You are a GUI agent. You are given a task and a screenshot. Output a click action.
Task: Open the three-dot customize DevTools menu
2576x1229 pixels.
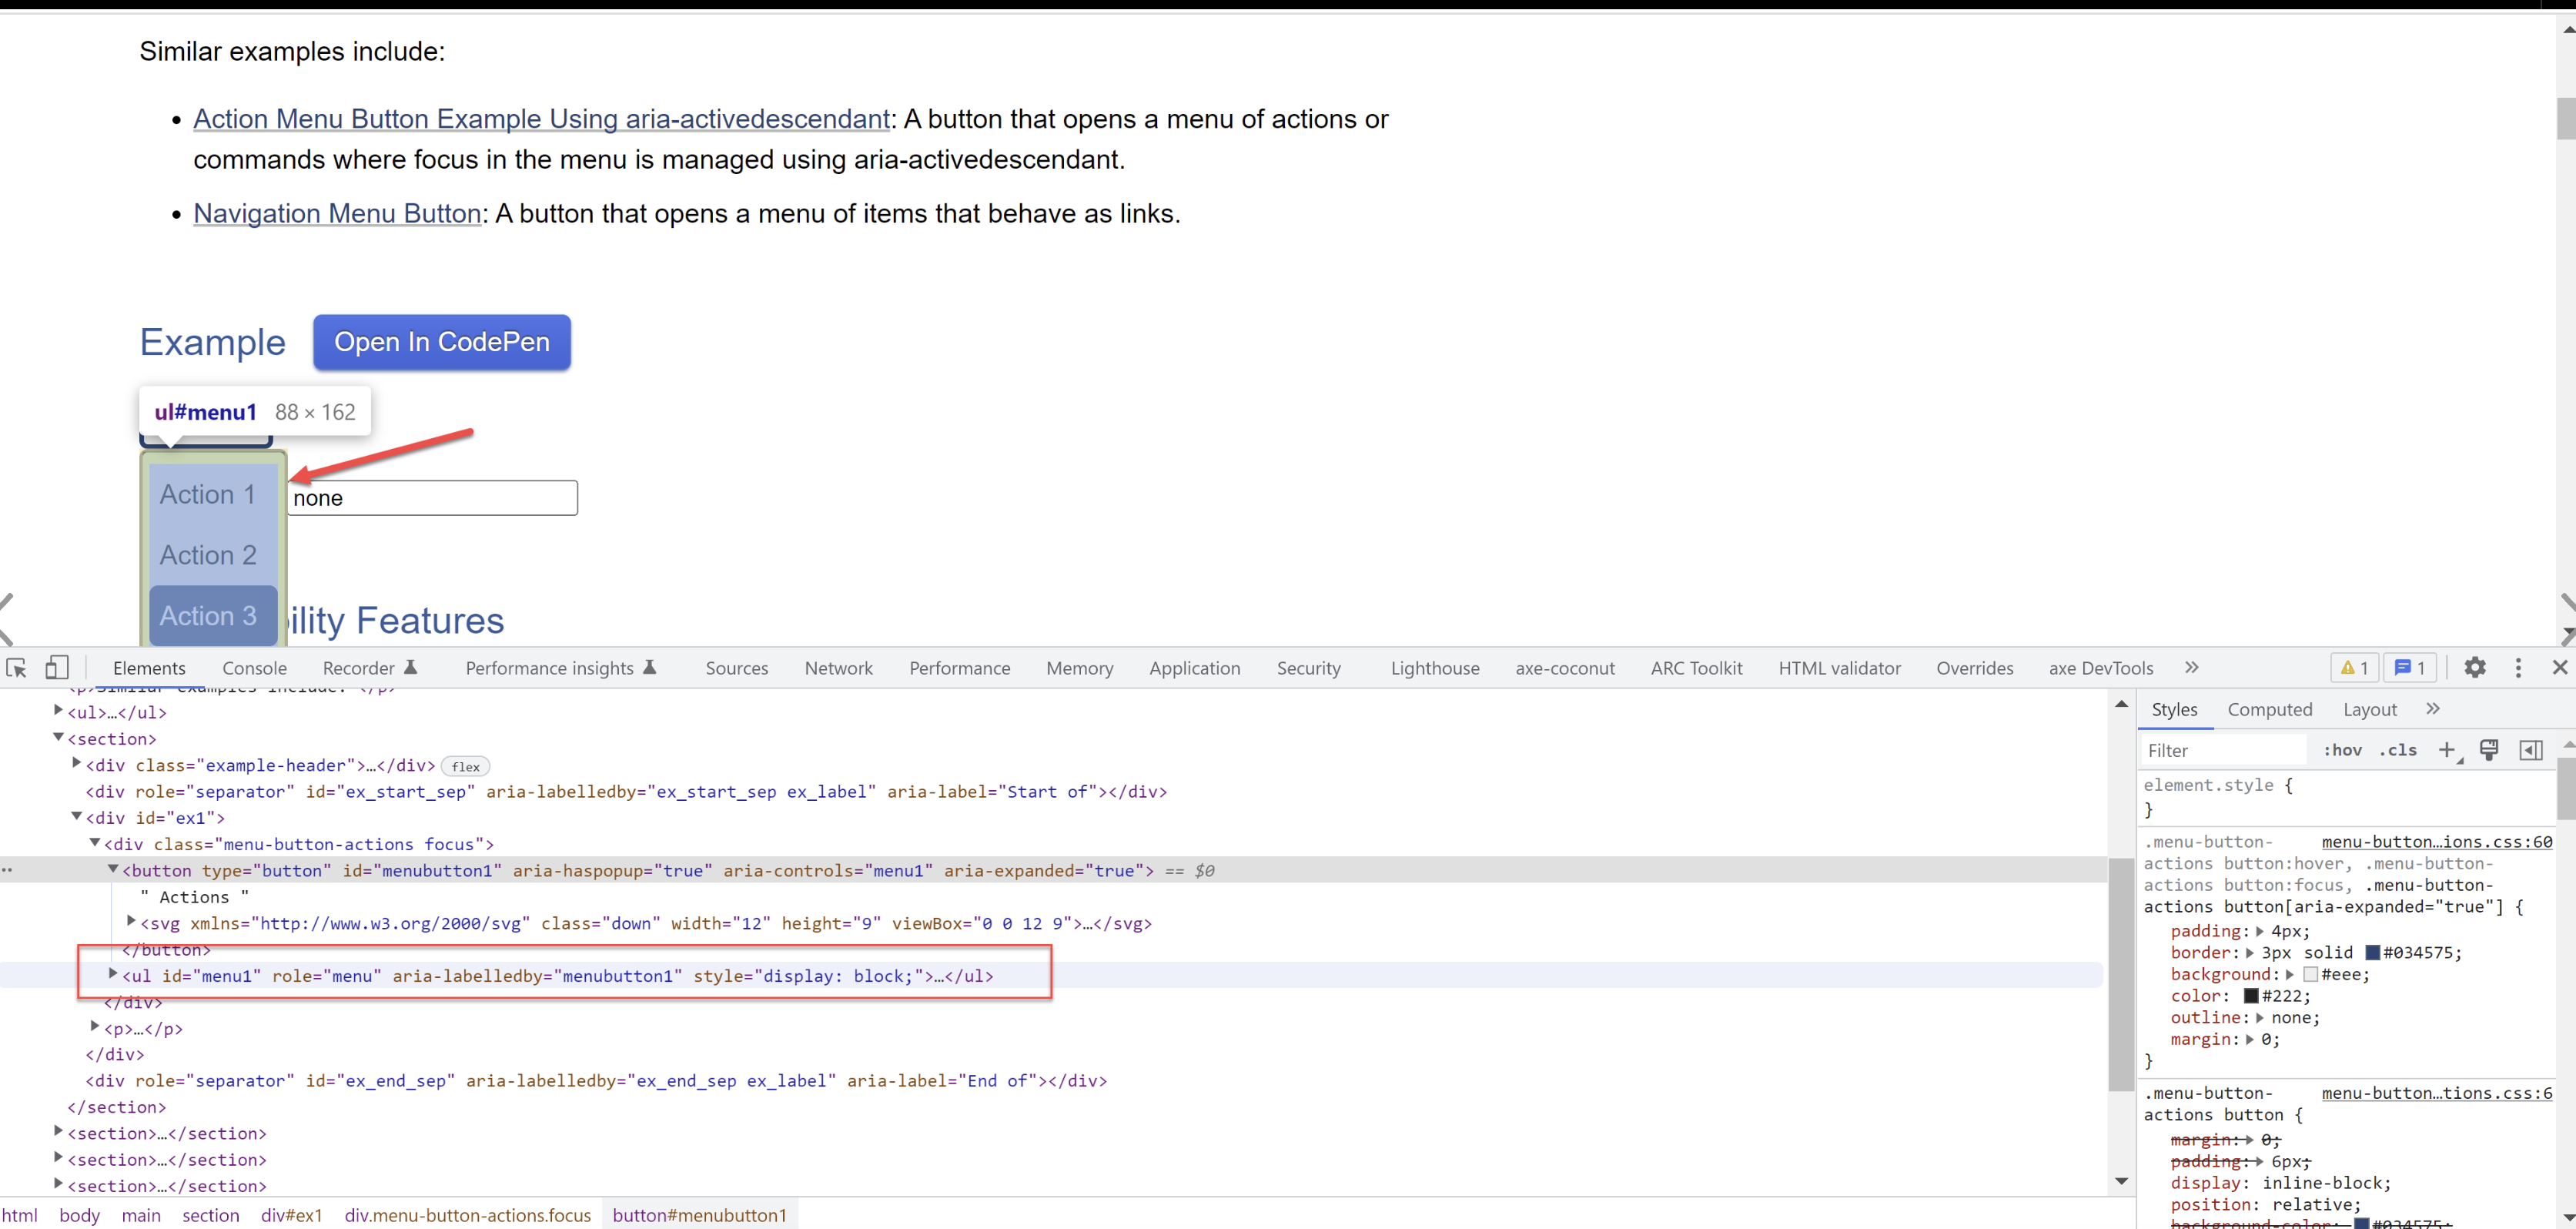[x=2518, y=667]
